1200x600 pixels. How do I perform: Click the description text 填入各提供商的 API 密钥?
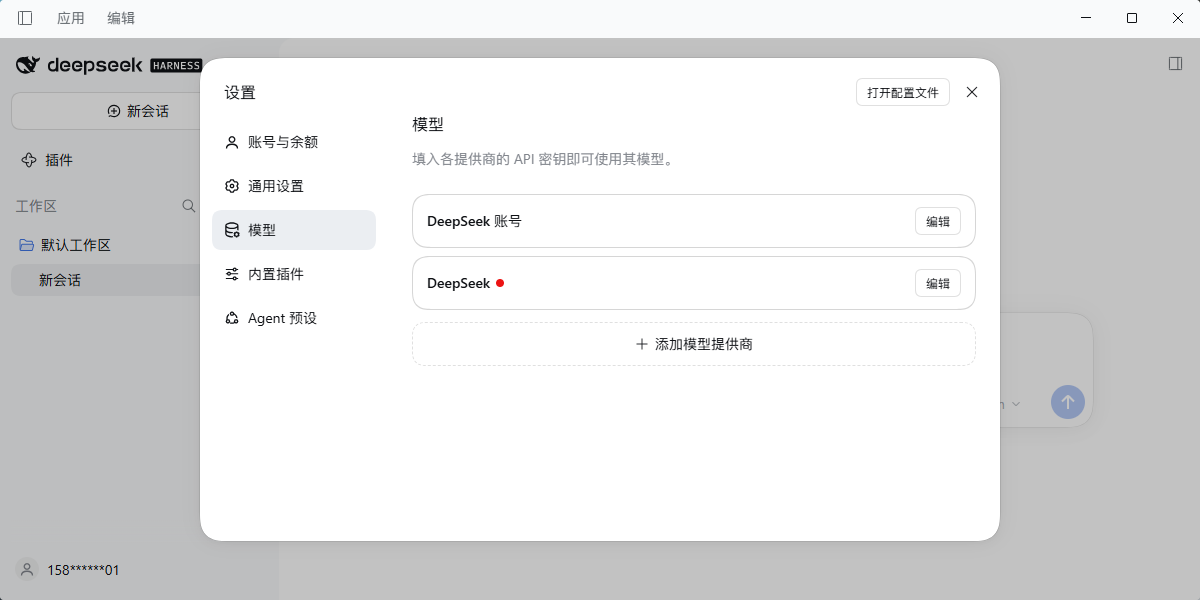coord(542,159)
